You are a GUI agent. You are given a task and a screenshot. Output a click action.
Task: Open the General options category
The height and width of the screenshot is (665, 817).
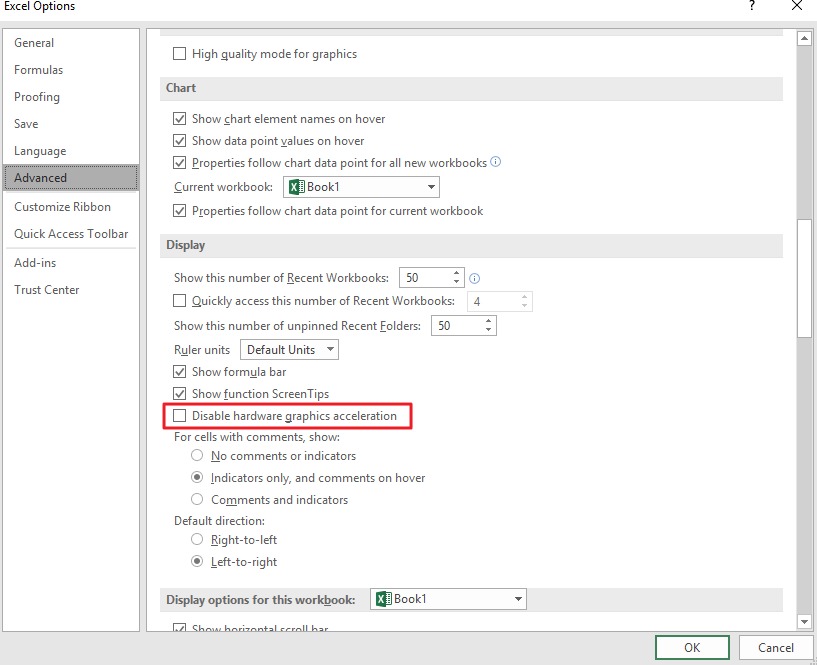click(71, 43)
